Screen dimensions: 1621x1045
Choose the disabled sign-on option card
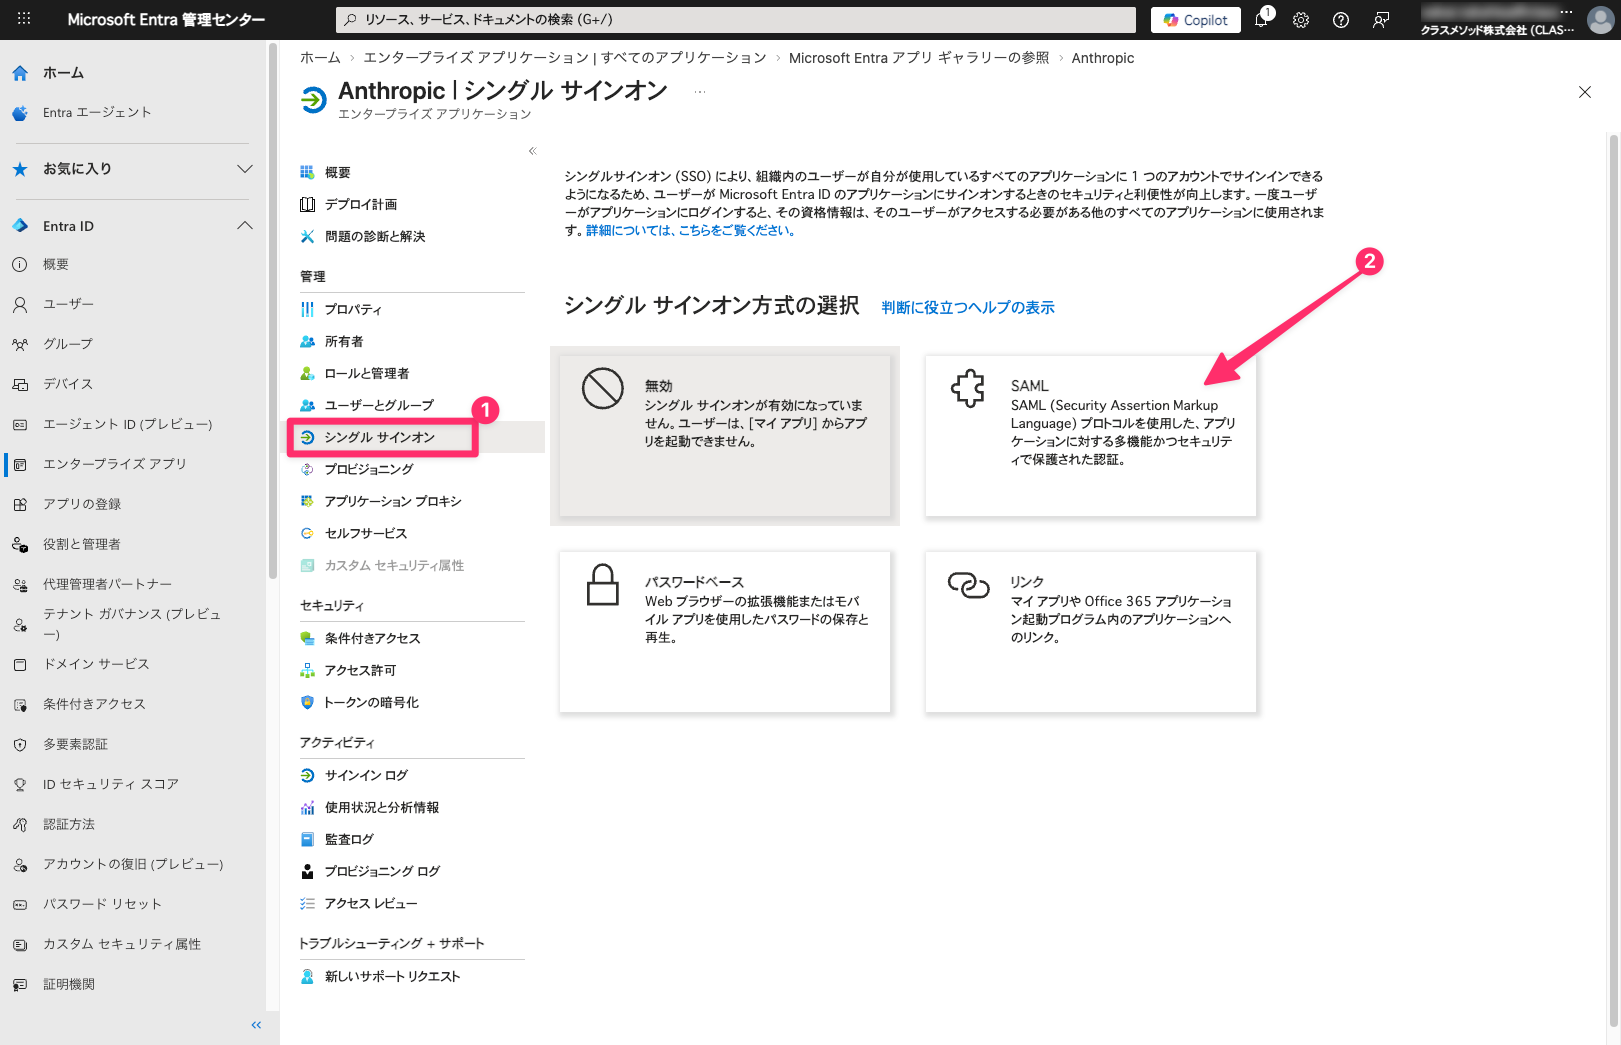click(724, 436)
